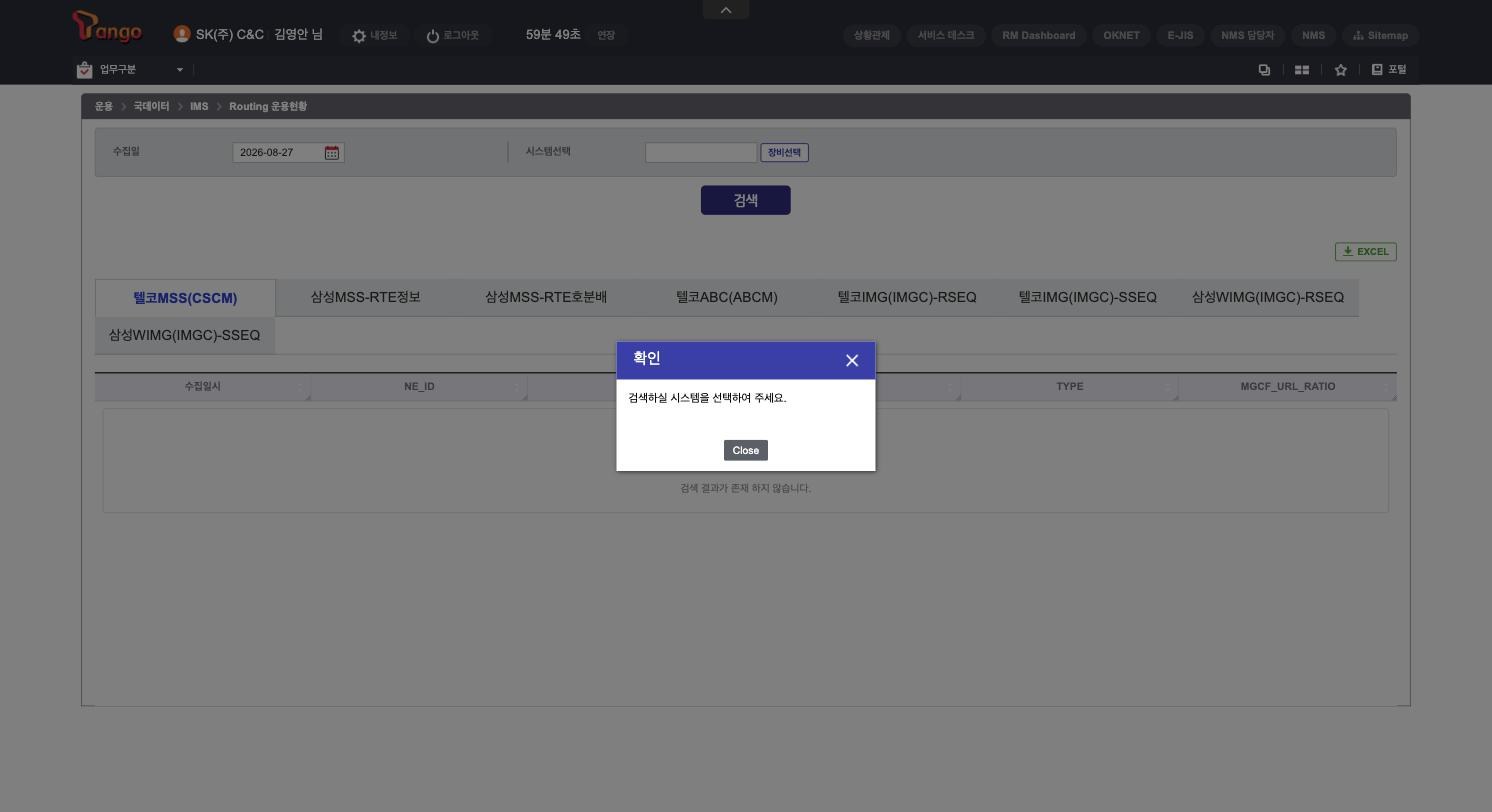Switch to the 삼성MSS-RTE정보 tab
Screen dimensions: 1492x812
pyautogui.click(x=365, y=297)
